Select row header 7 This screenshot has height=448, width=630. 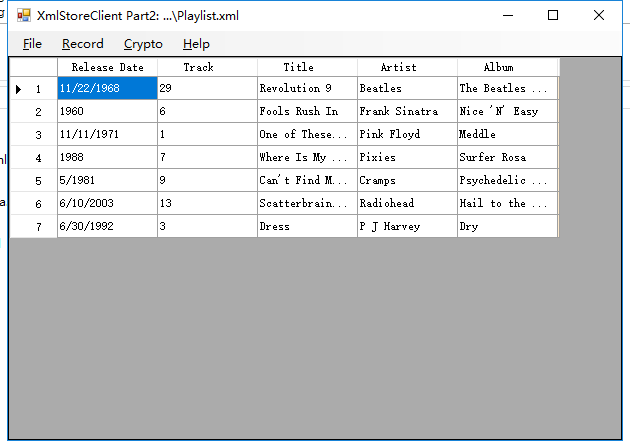[x=33, y=226]
